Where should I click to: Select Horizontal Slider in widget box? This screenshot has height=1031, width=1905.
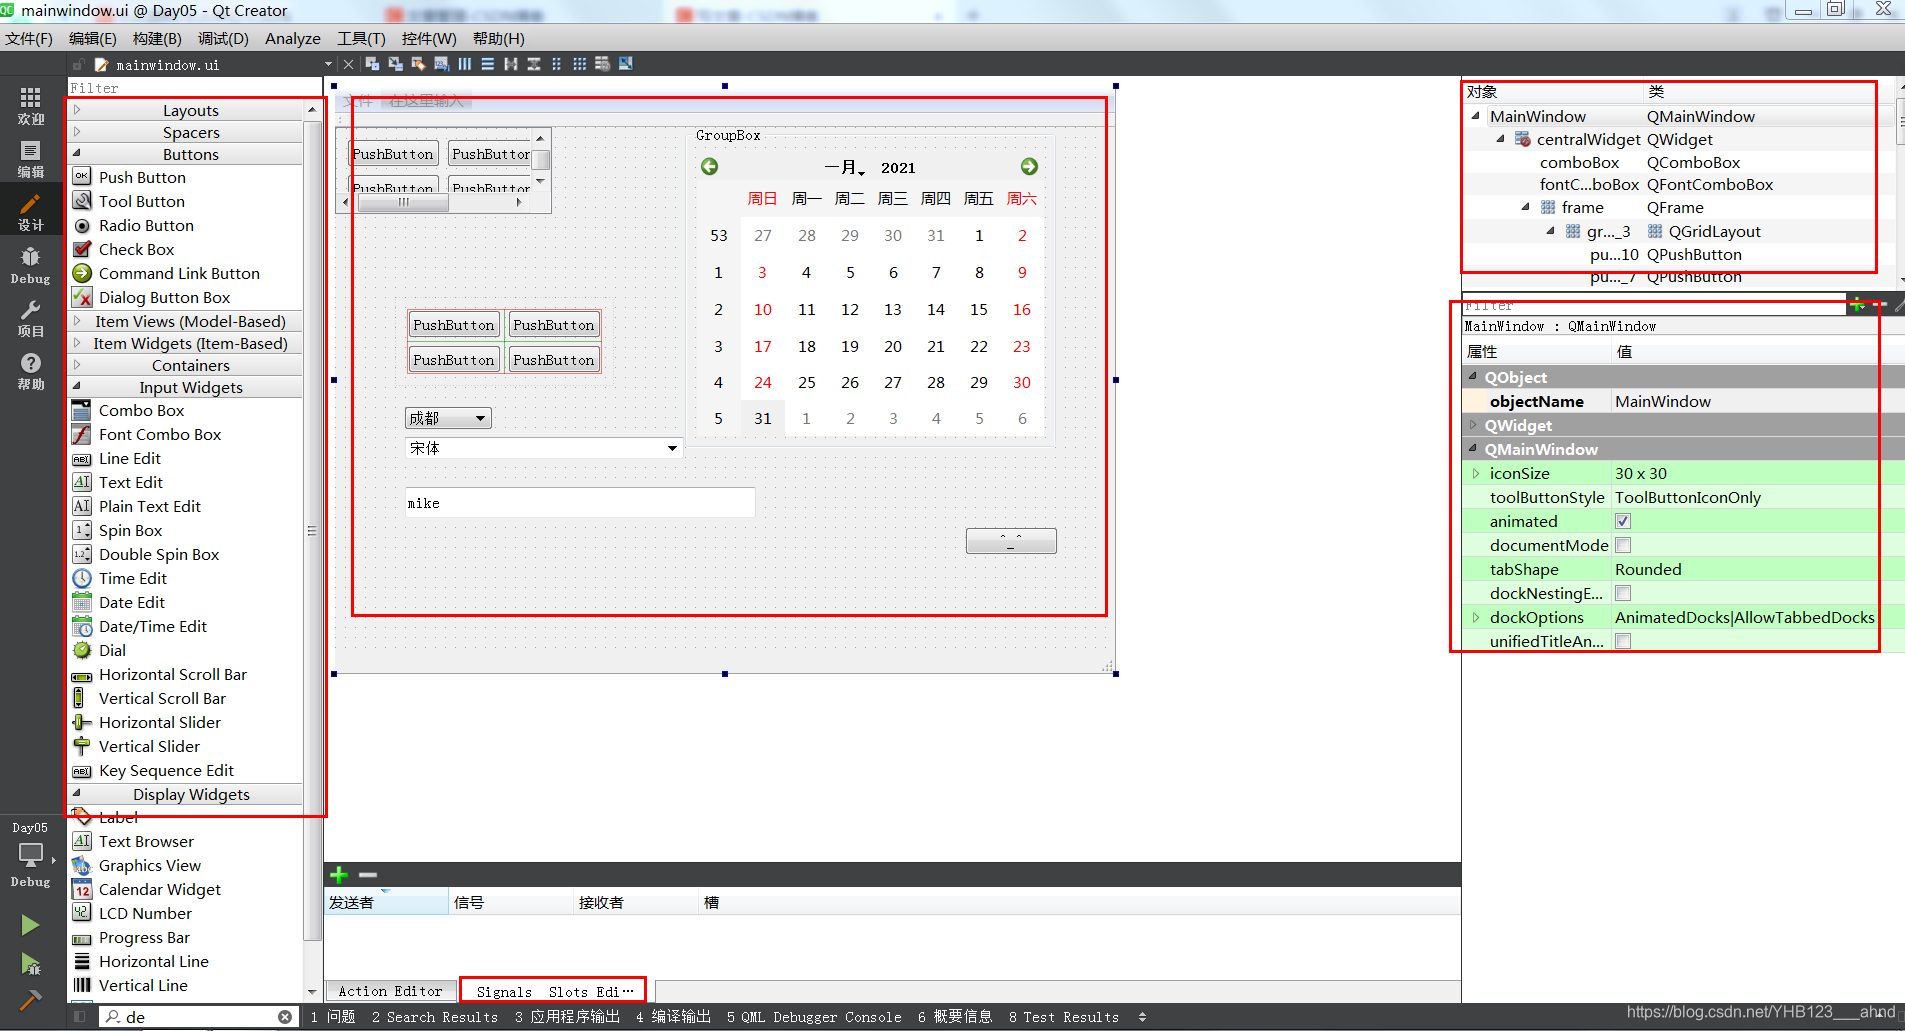[160, 722]
